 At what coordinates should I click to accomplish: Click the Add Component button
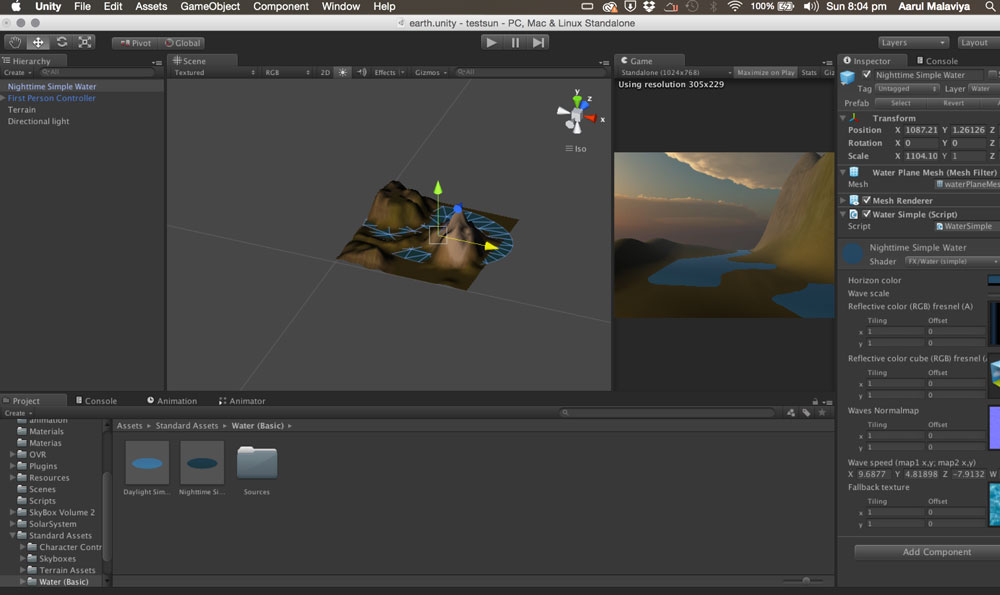[936, 552]
